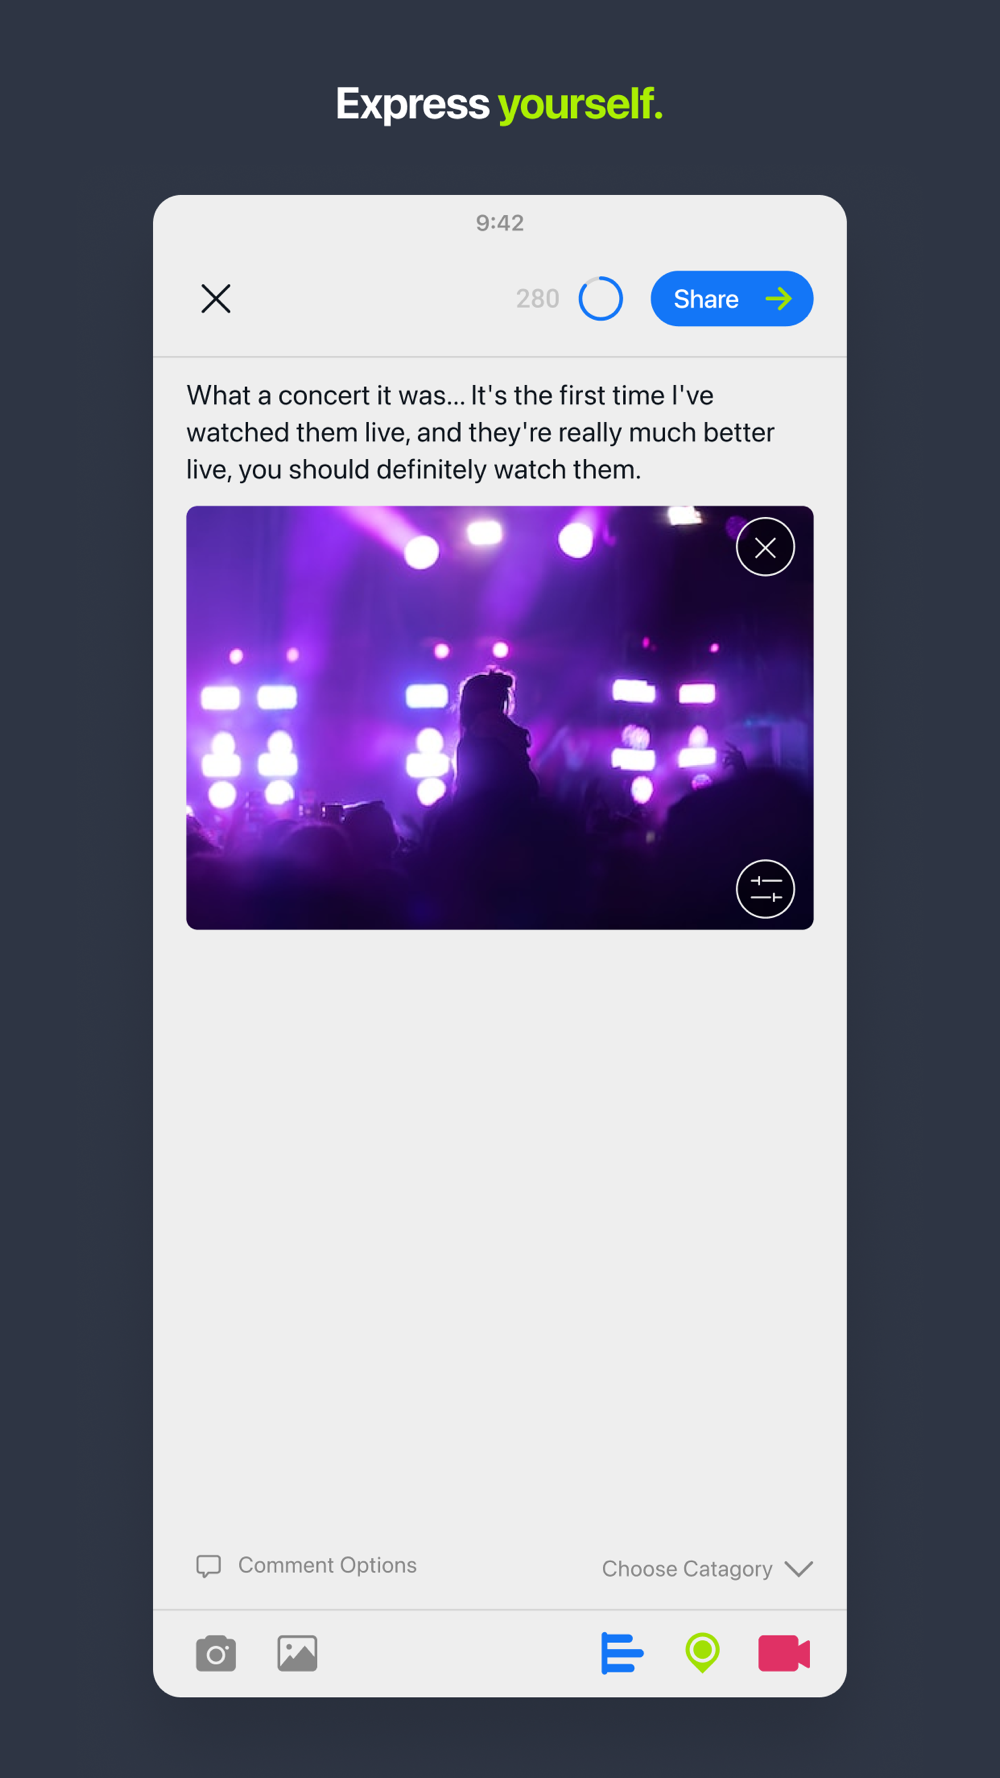The height and width of the screenshot is (1778, 1000).
Task: Select the 280 character counter
Action: coord(537,298)
